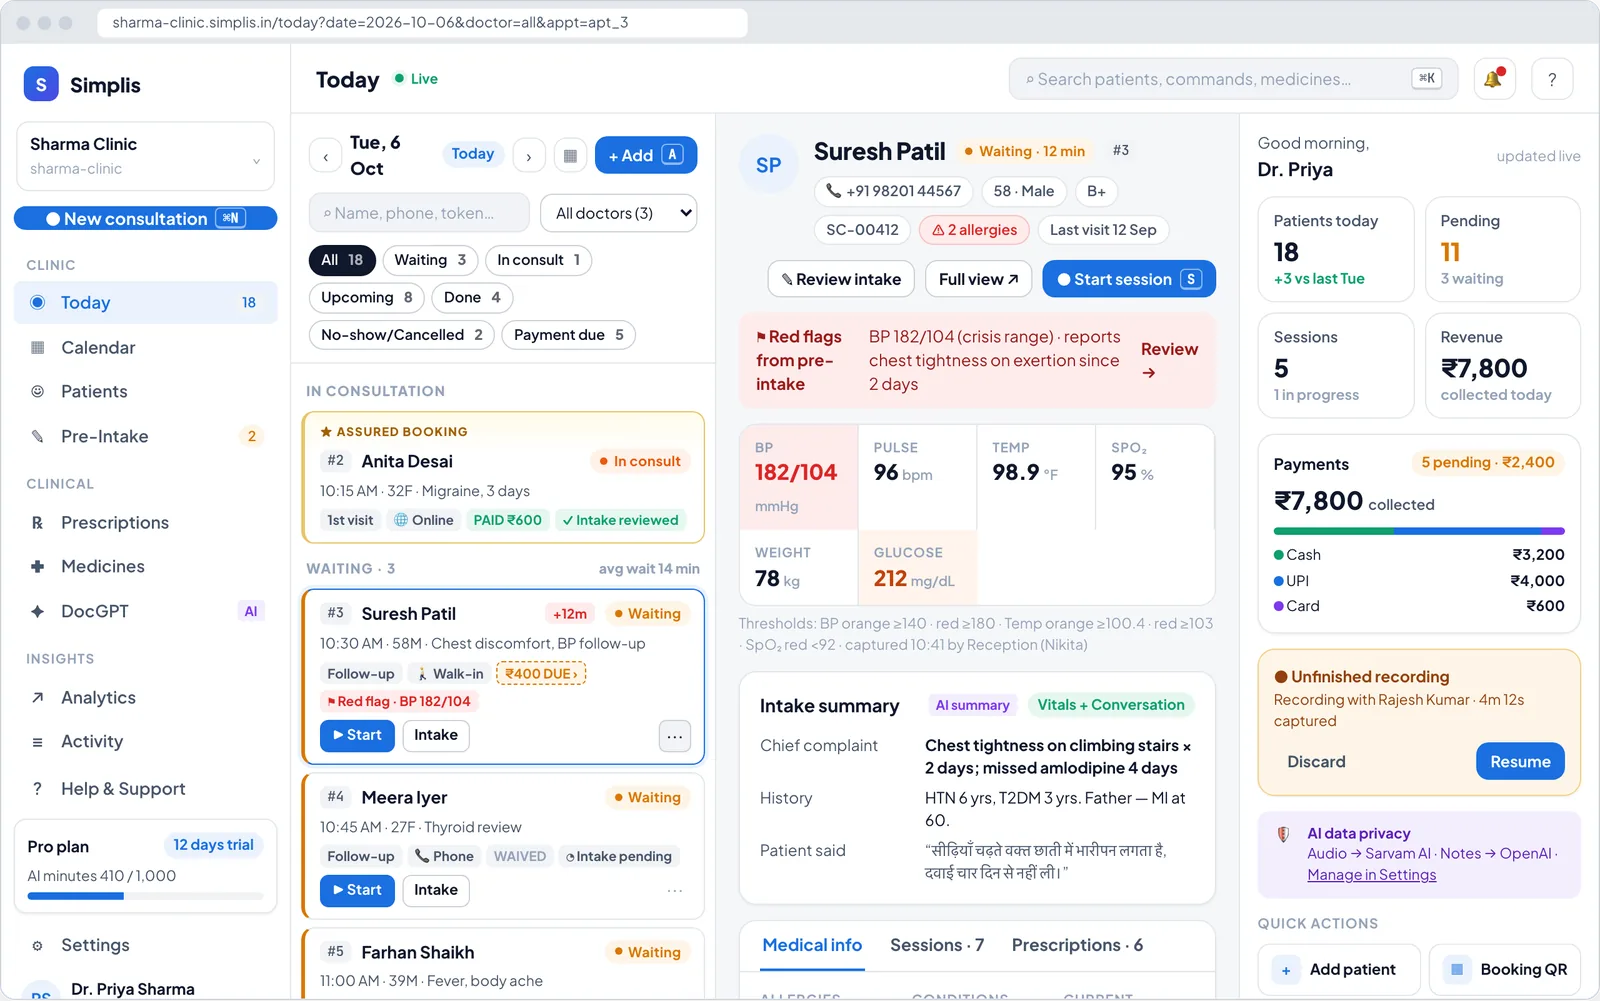Filter appointments by Waiting 3
The width and height of the screenshot is (1600, 1001).
(x=430, y=260)
